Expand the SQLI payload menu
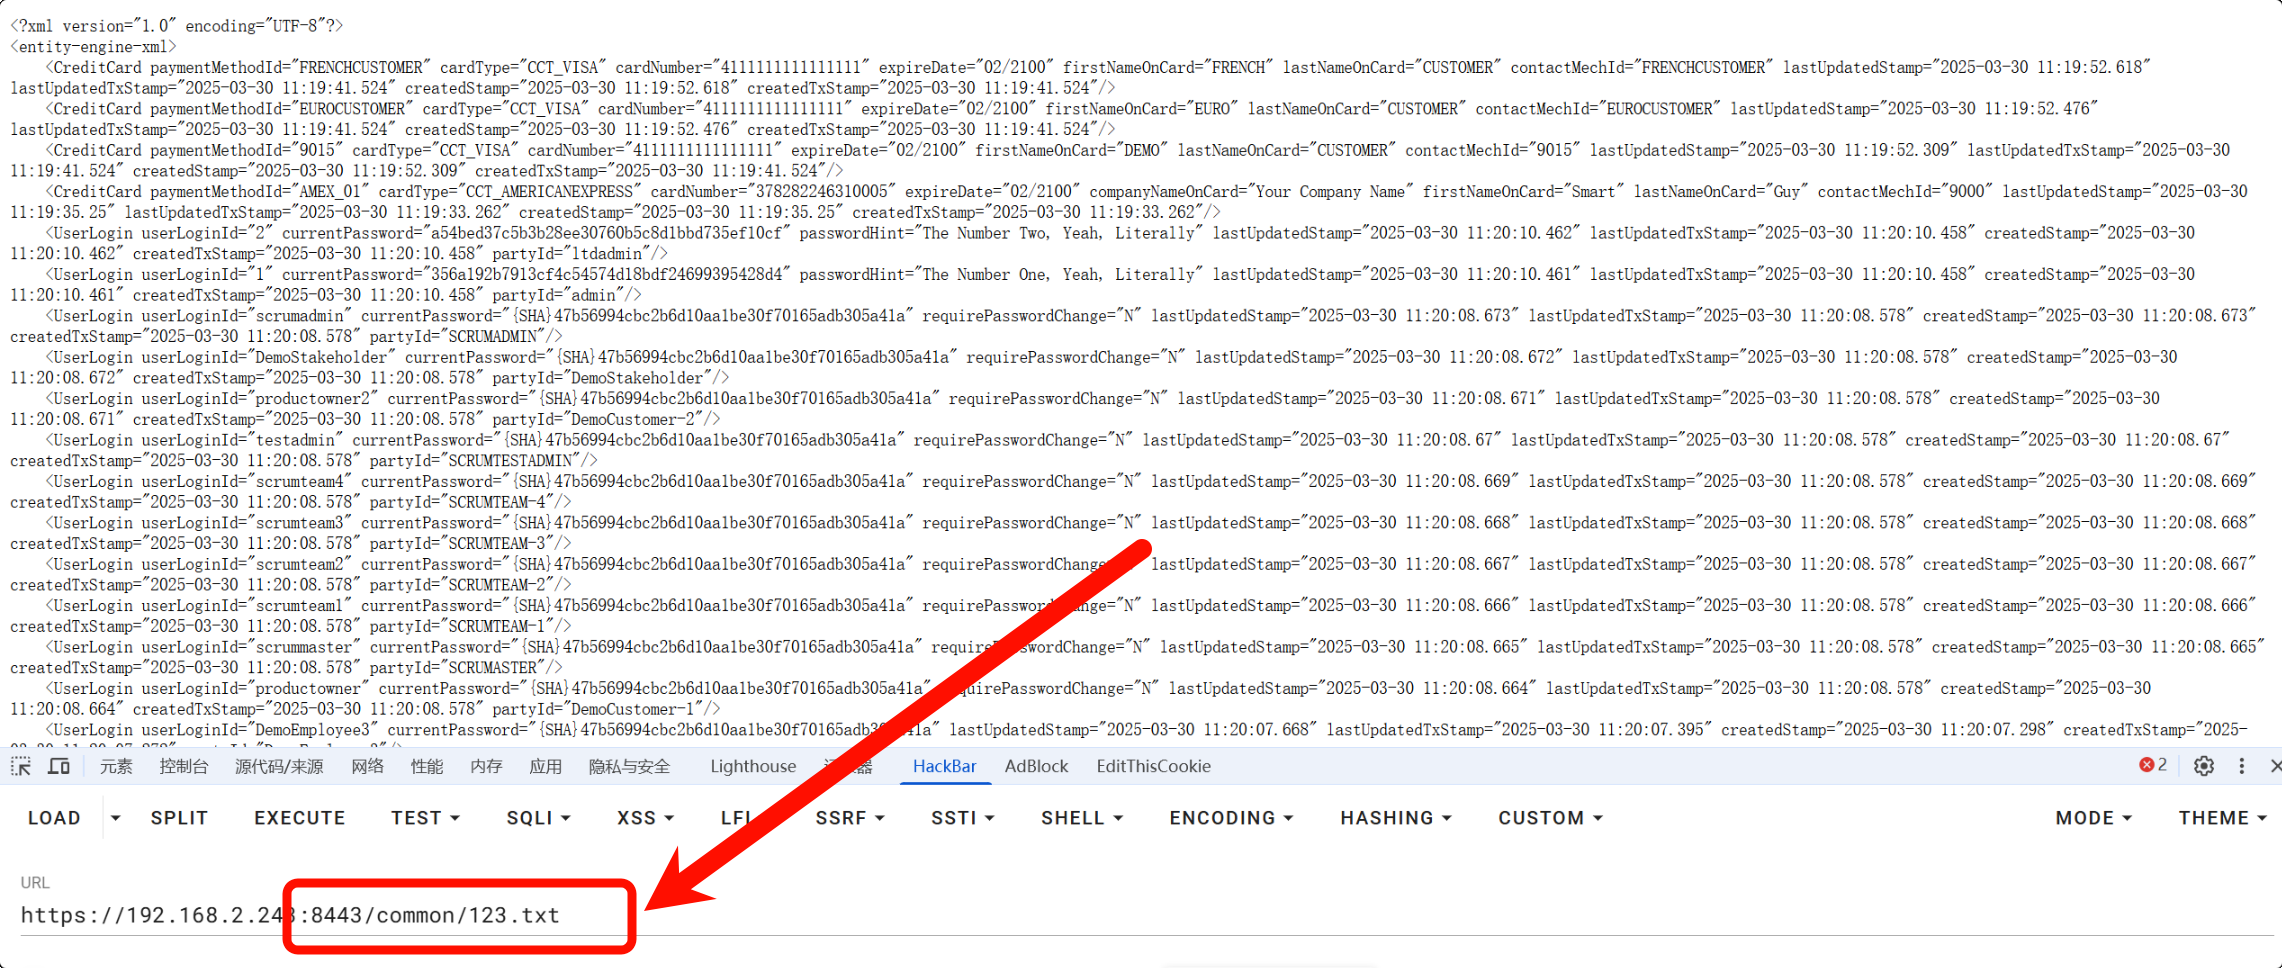 [538, 818]
